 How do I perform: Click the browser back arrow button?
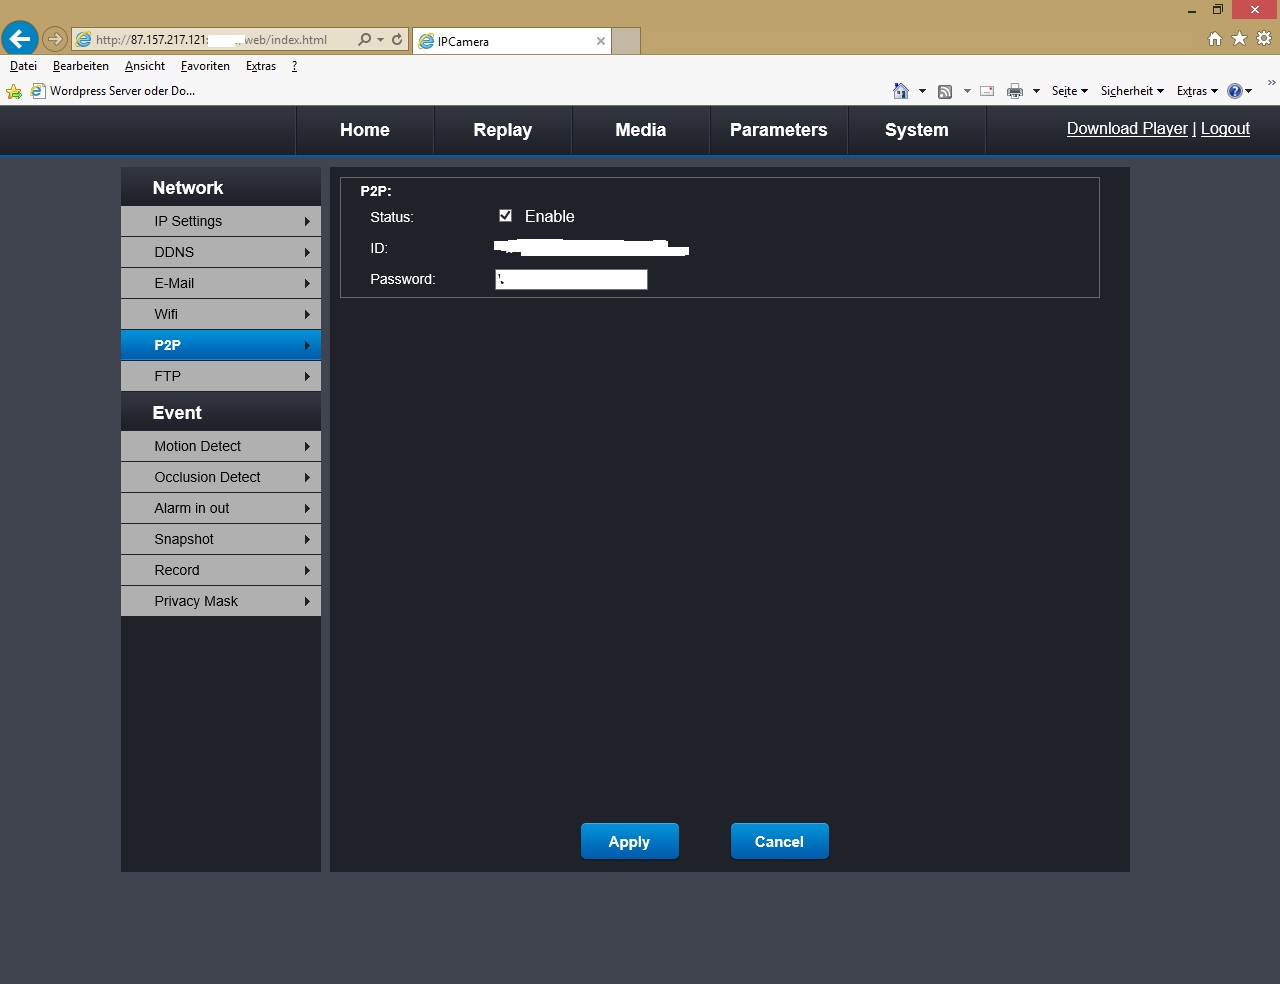coord(20,39)
